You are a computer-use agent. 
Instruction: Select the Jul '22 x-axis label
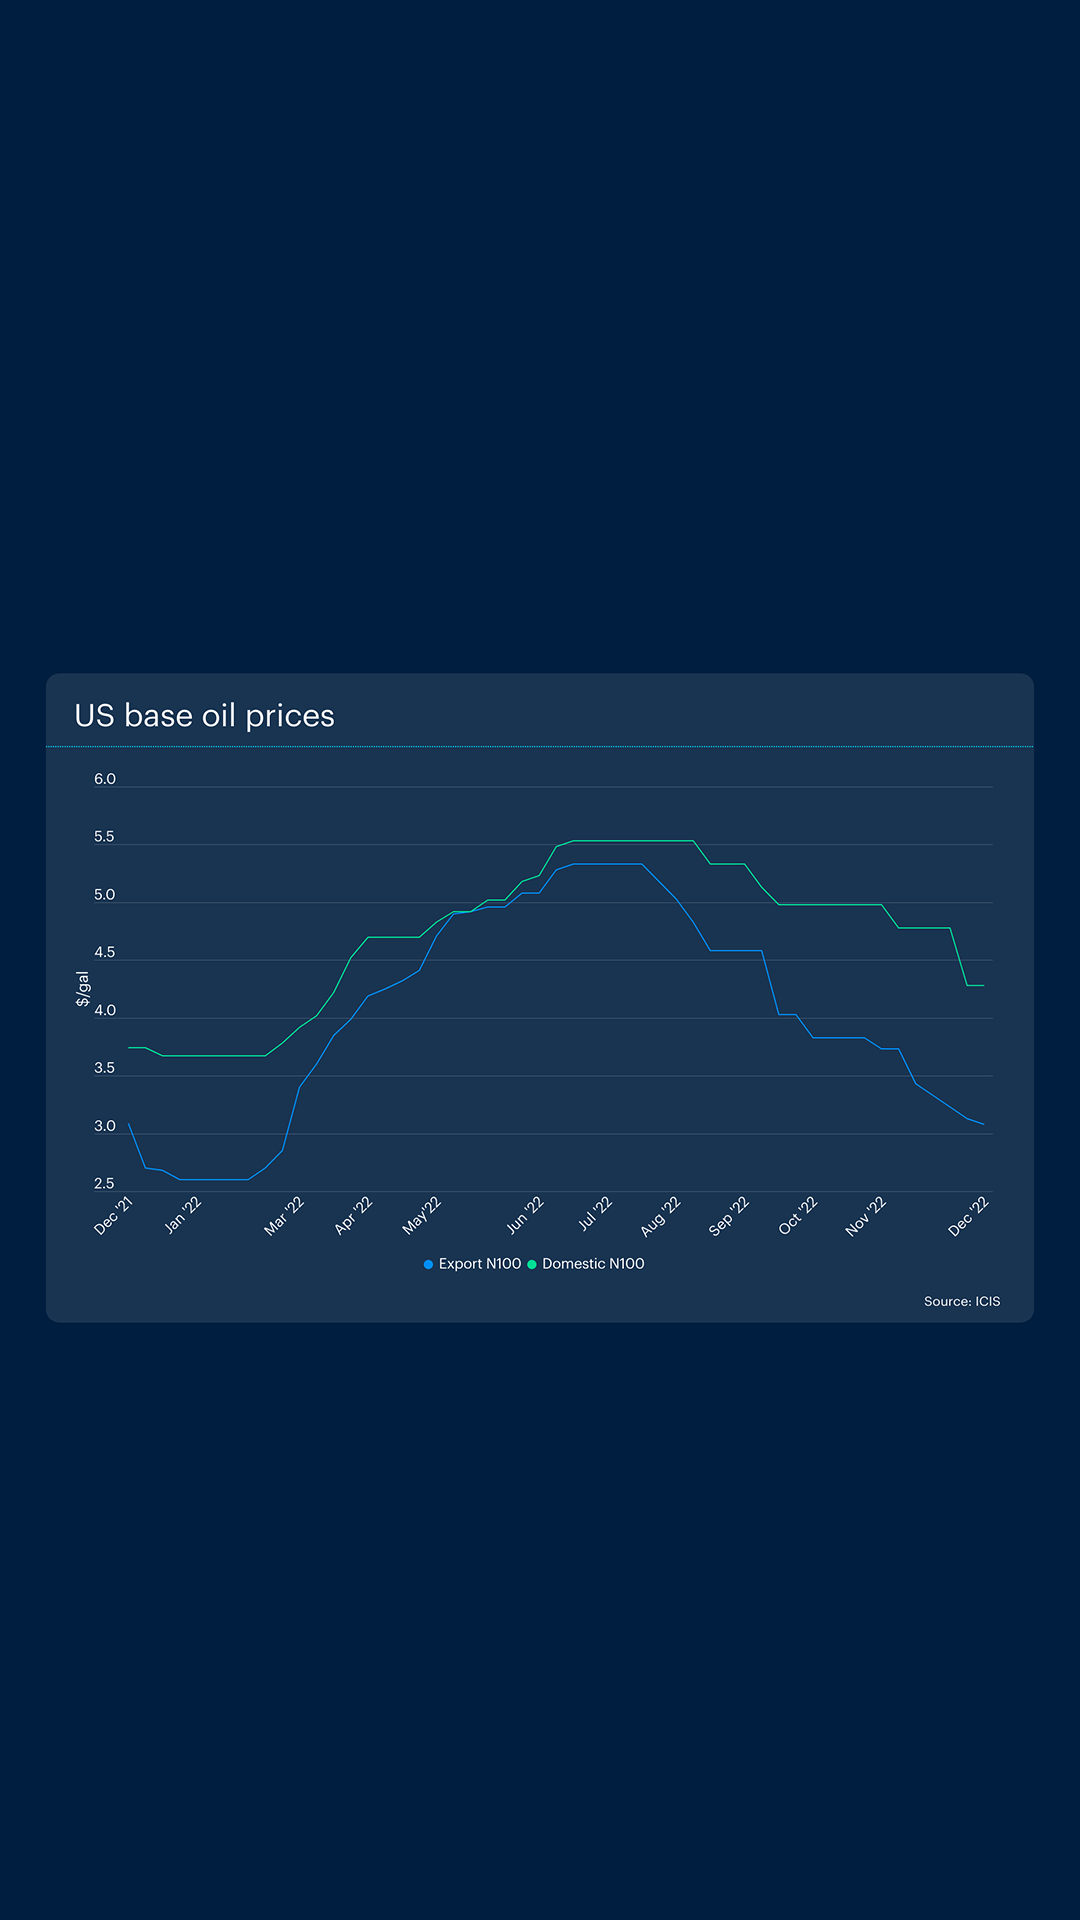[595, 1214]
